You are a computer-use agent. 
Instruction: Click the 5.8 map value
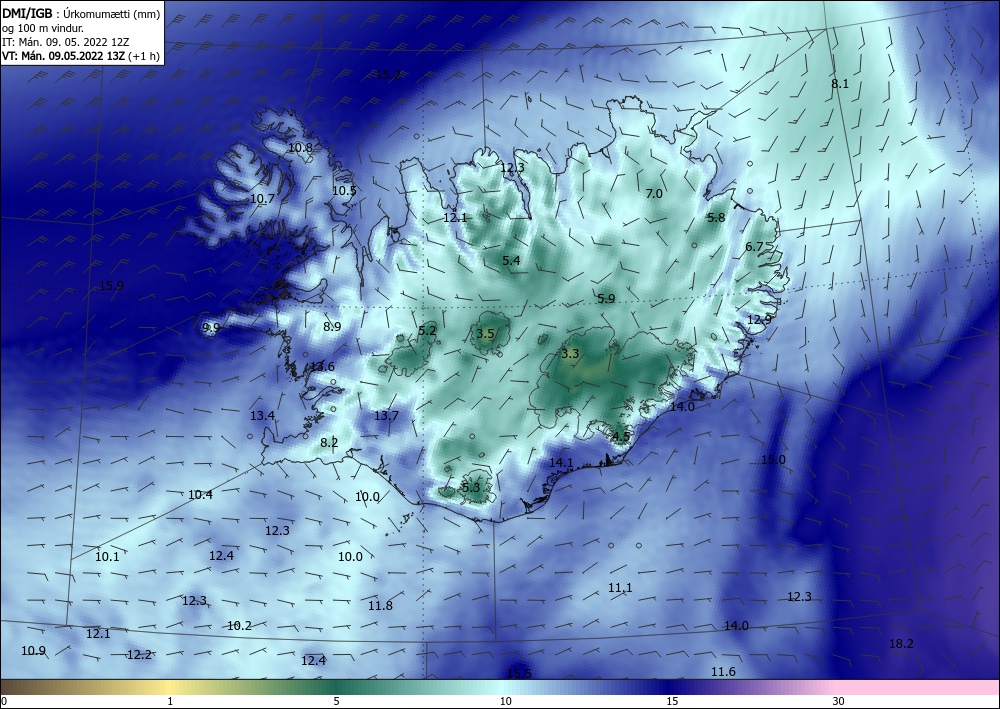click(x=716, y=217)
